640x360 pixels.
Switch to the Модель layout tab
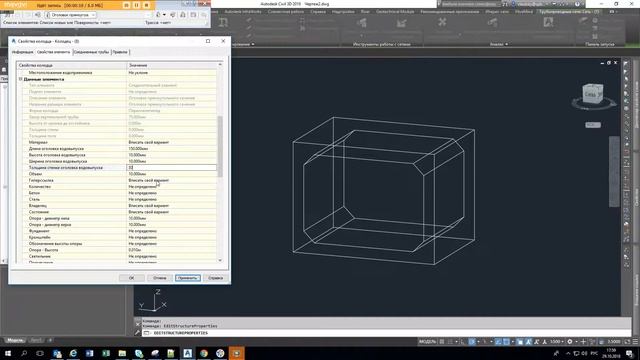tap(16, 340)
